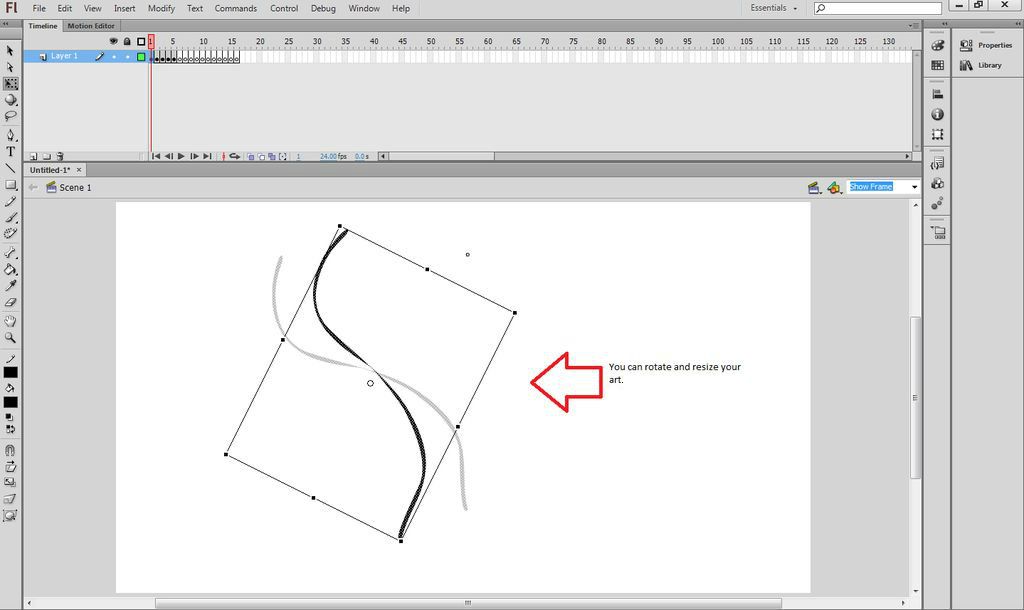Screen dimensions: 1024x610
Task: Toggle Onion Skin button
Action: pyautogui.click(x=251, y=157)
